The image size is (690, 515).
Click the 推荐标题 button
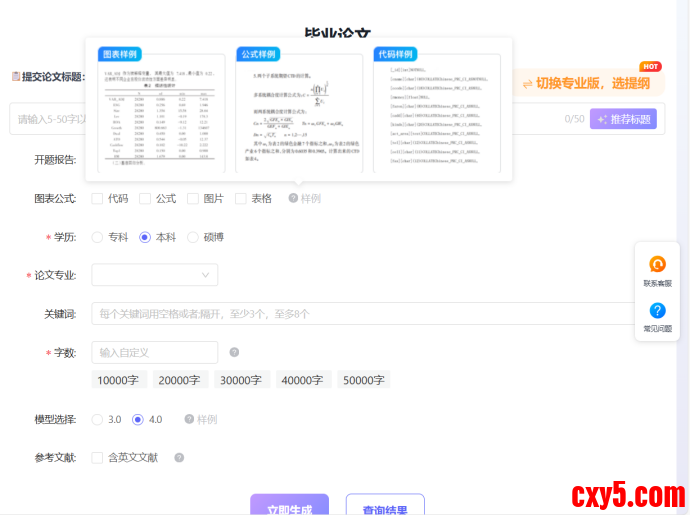[x=623, y=119]
